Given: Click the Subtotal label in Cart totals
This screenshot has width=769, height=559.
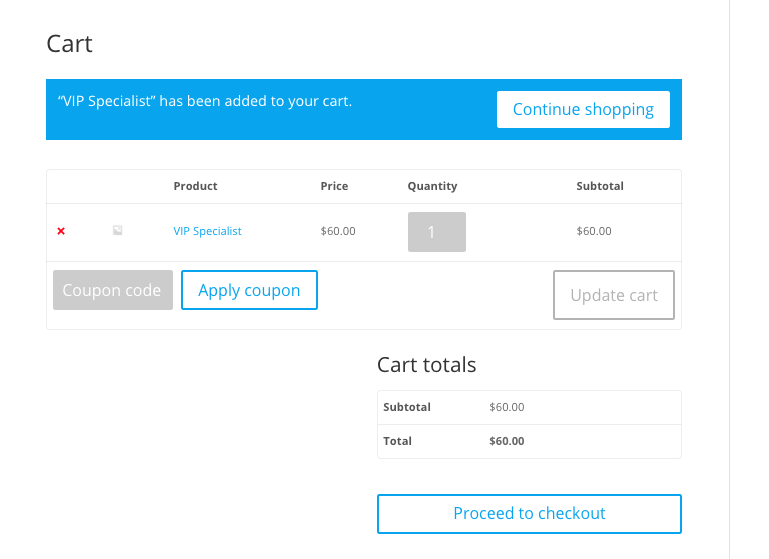Looking at the screenshot, I should coord(407,407).
